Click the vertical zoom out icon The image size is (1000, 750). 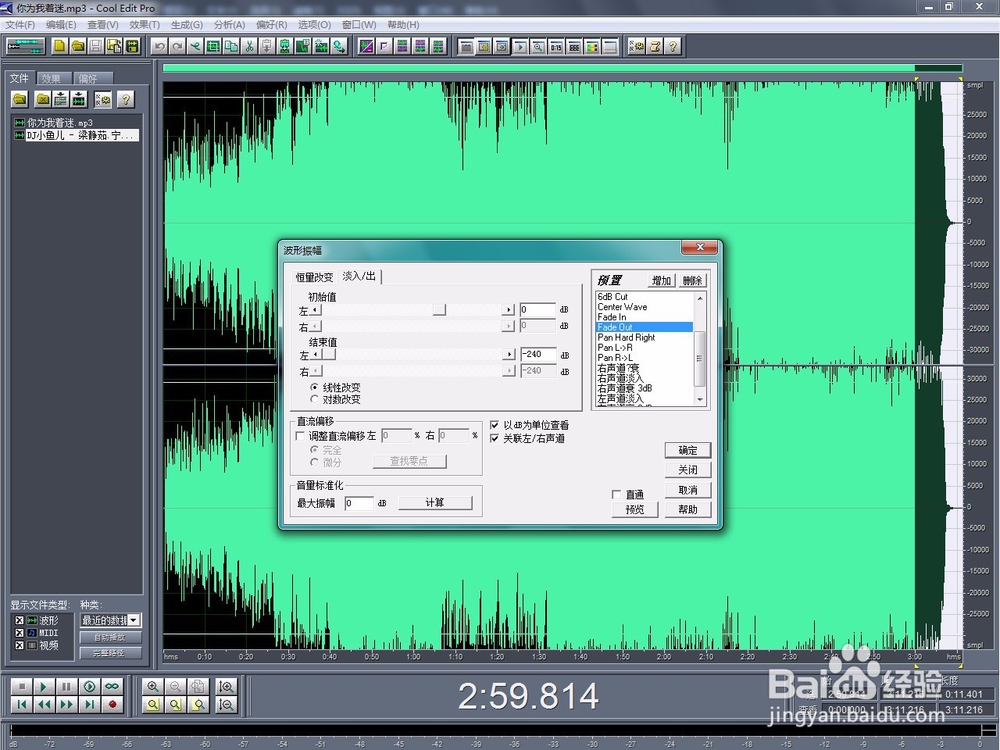(226, 705)
